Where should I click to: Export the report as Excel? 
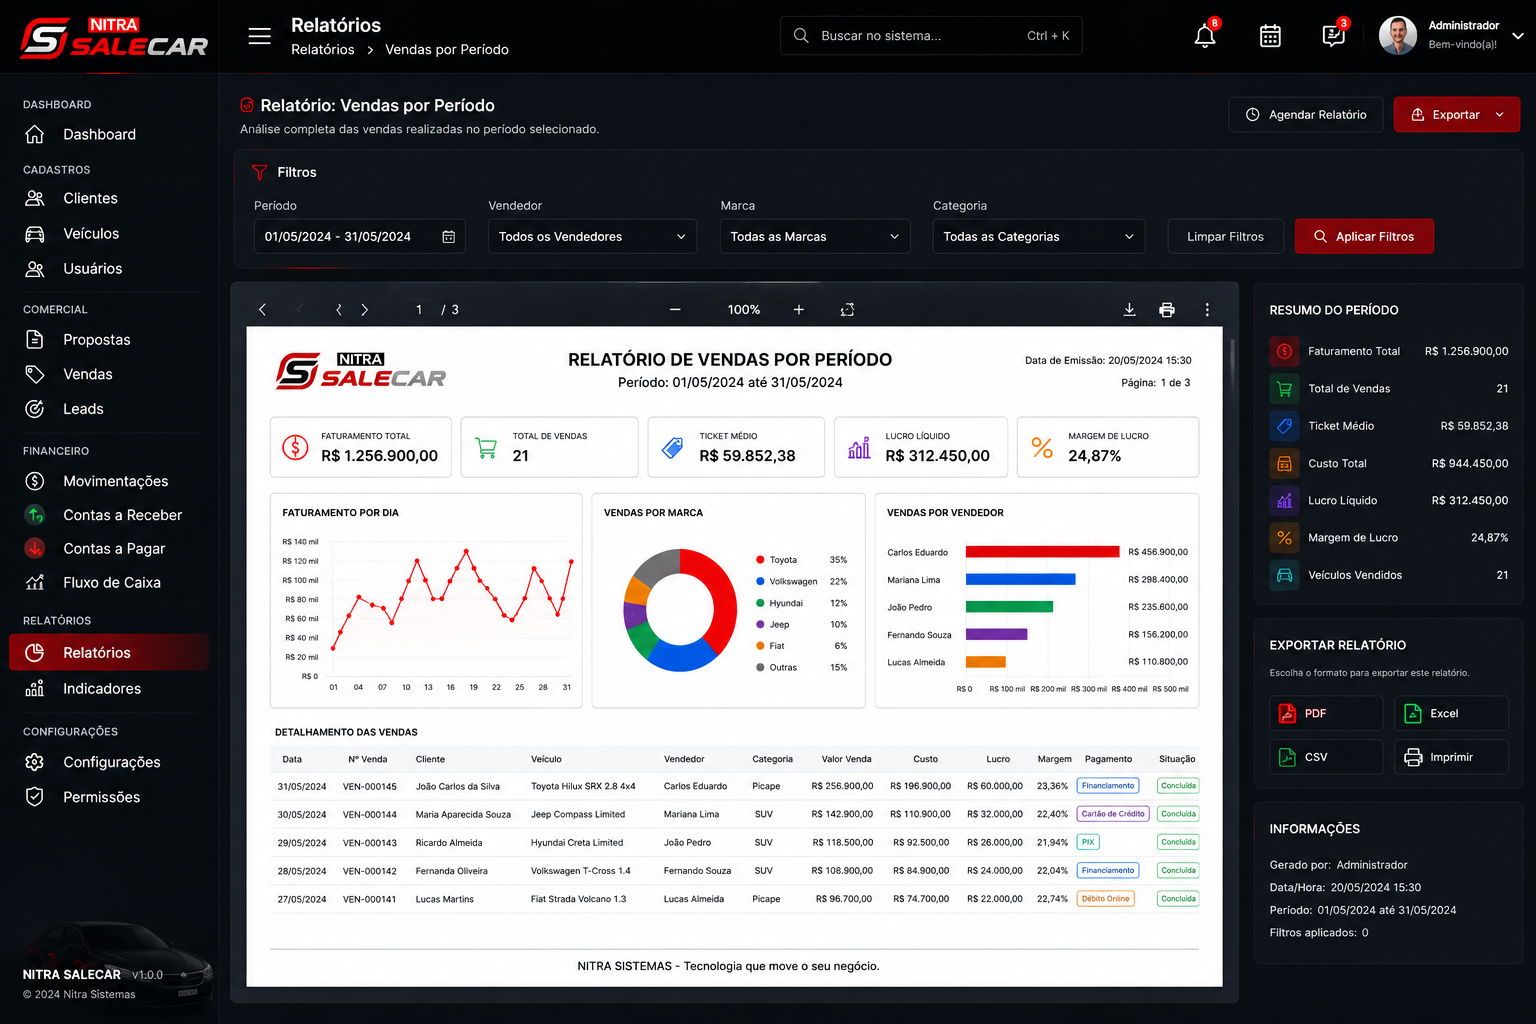[1451, 713]
